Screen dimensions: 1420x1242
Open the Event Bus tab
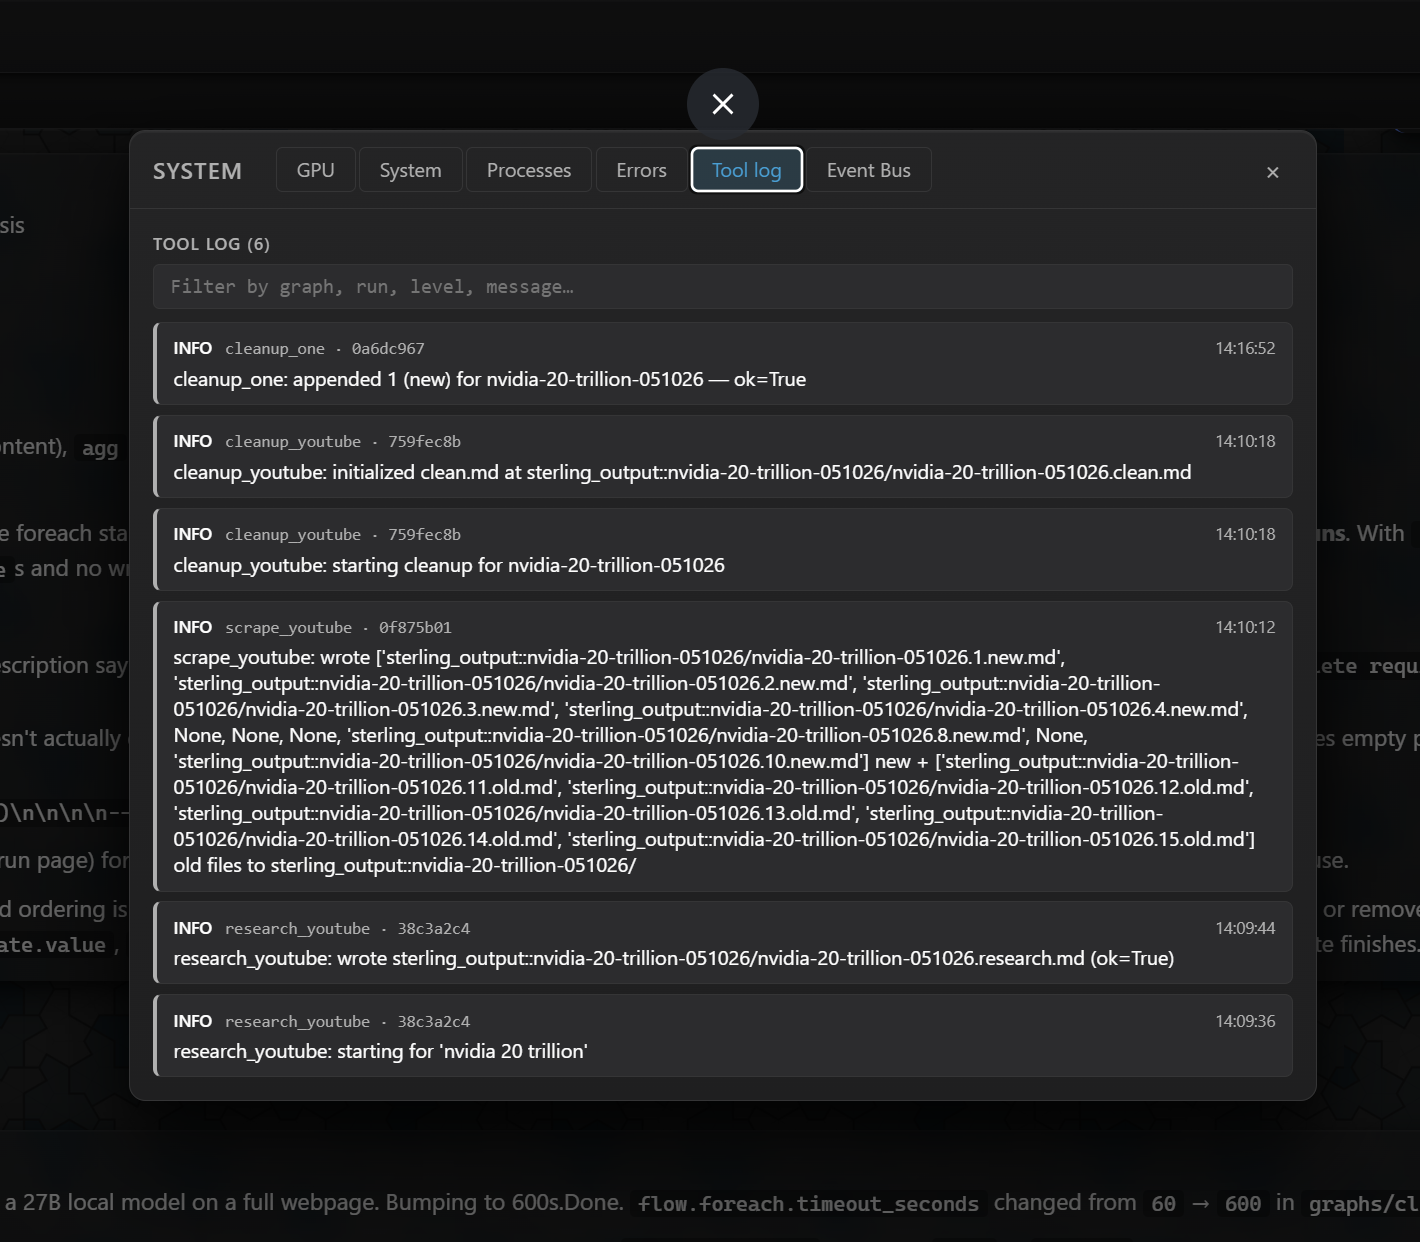pyautogui.click(x=869, y=170)
